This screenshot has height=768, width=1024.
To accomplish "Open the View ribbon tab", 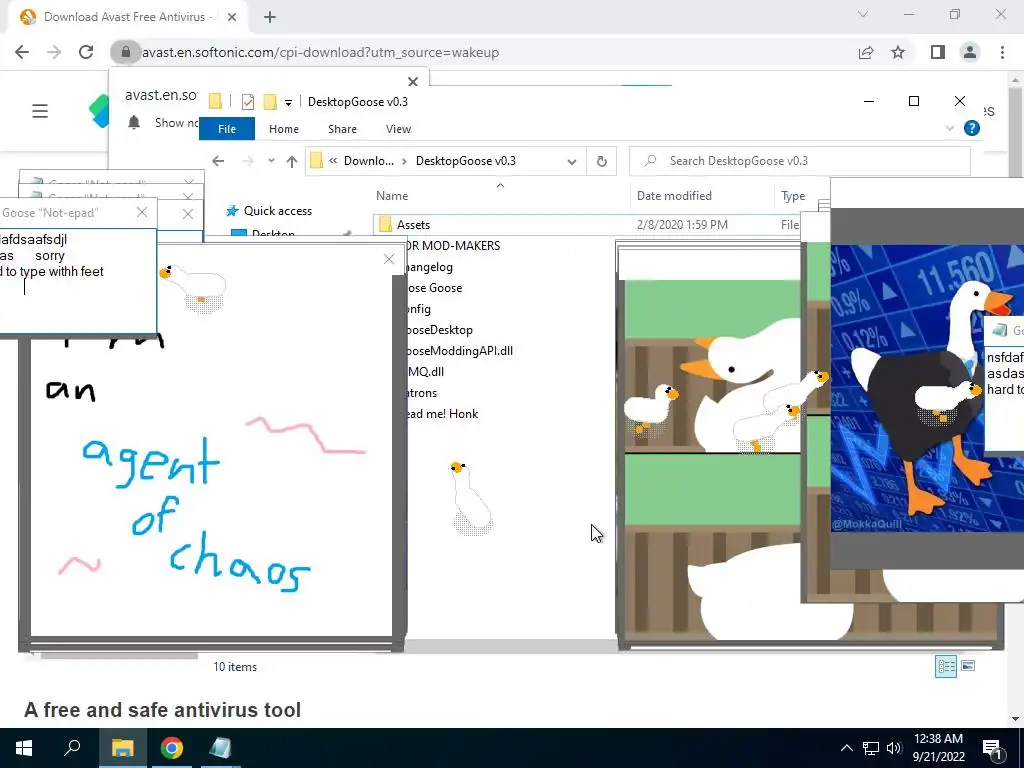I will (398, 129).
